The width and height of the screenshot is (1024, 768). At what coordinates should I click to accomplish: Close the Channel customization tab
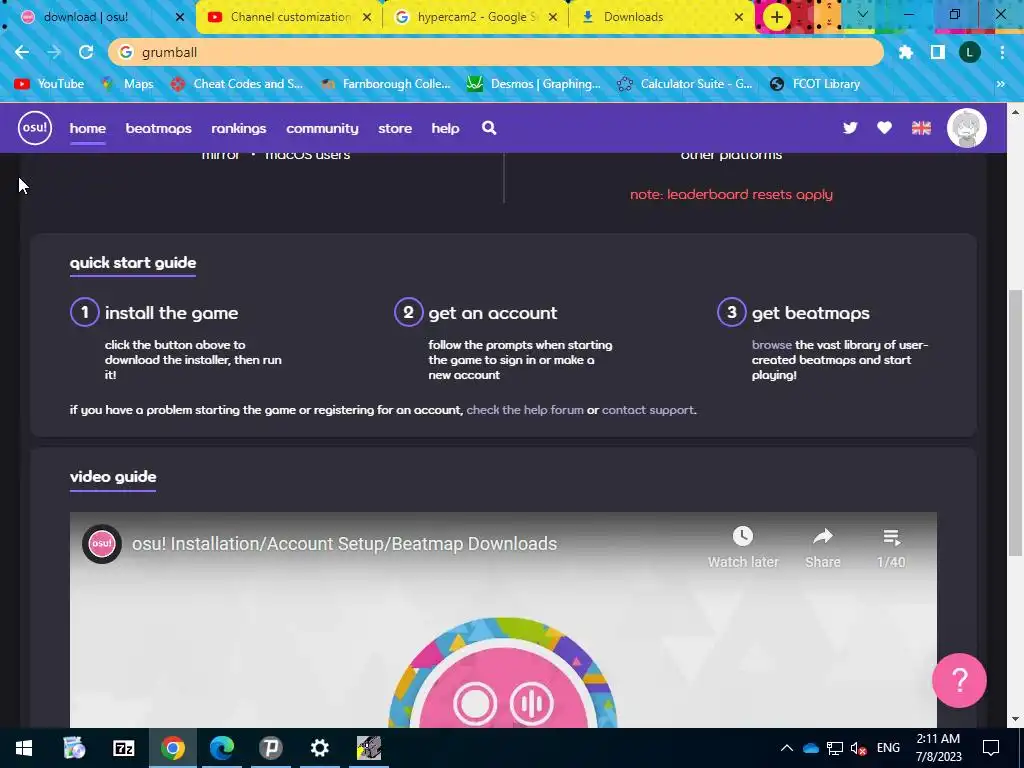click(367, 18)
